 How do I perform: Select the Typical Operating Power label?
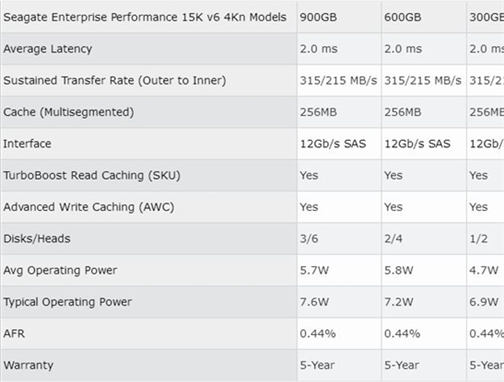[x=68, y=302]
